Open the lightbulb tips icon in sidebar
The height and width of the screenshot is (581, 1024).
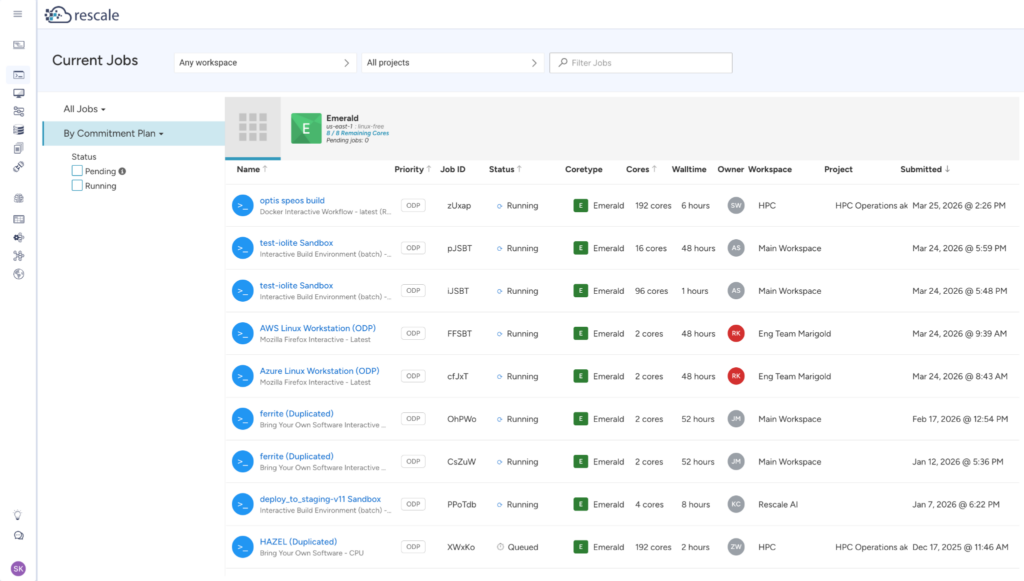point(18,515)
